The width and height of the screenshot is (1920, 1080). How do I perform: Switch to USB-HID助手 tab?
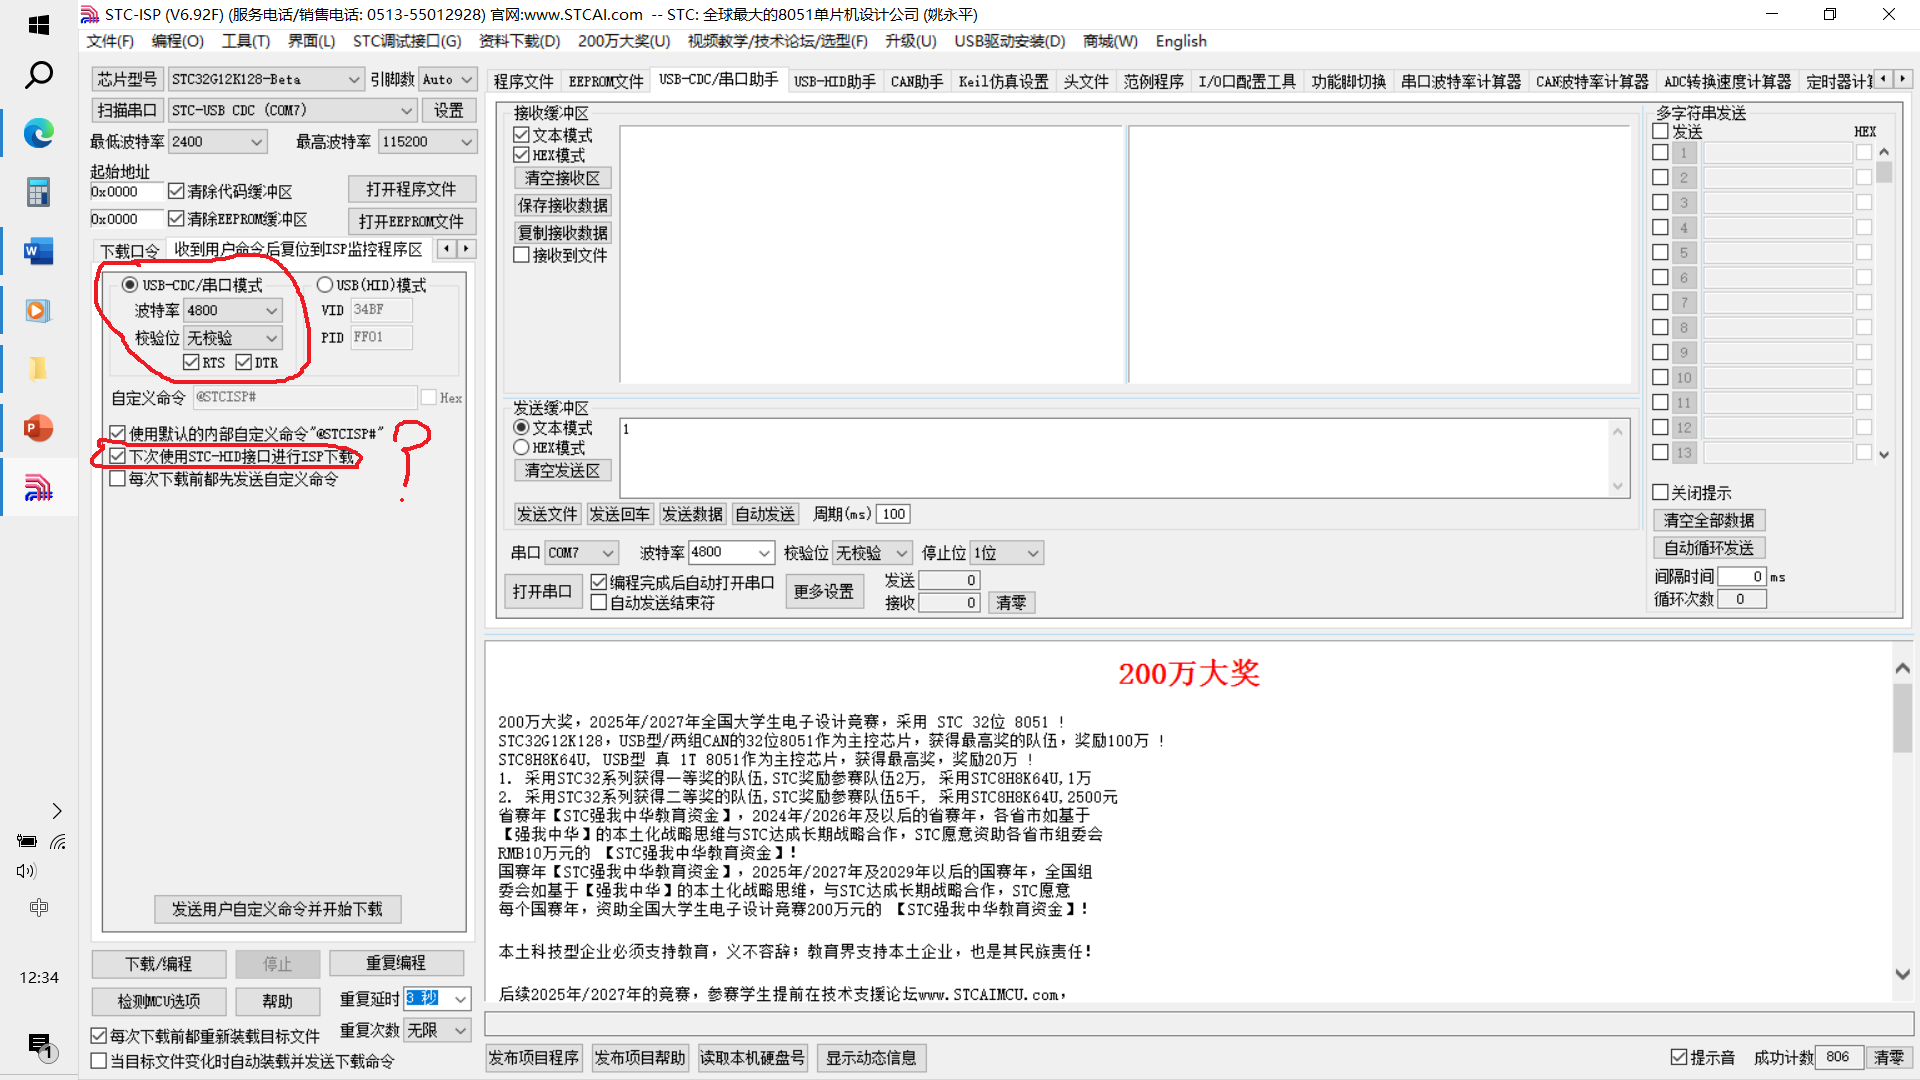tap(834, 81)
